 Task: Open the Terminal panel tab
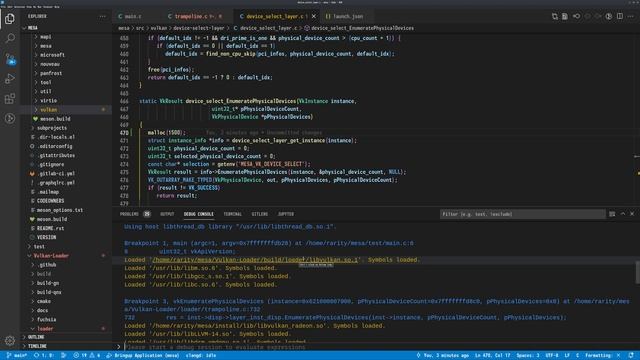point(233,214)
